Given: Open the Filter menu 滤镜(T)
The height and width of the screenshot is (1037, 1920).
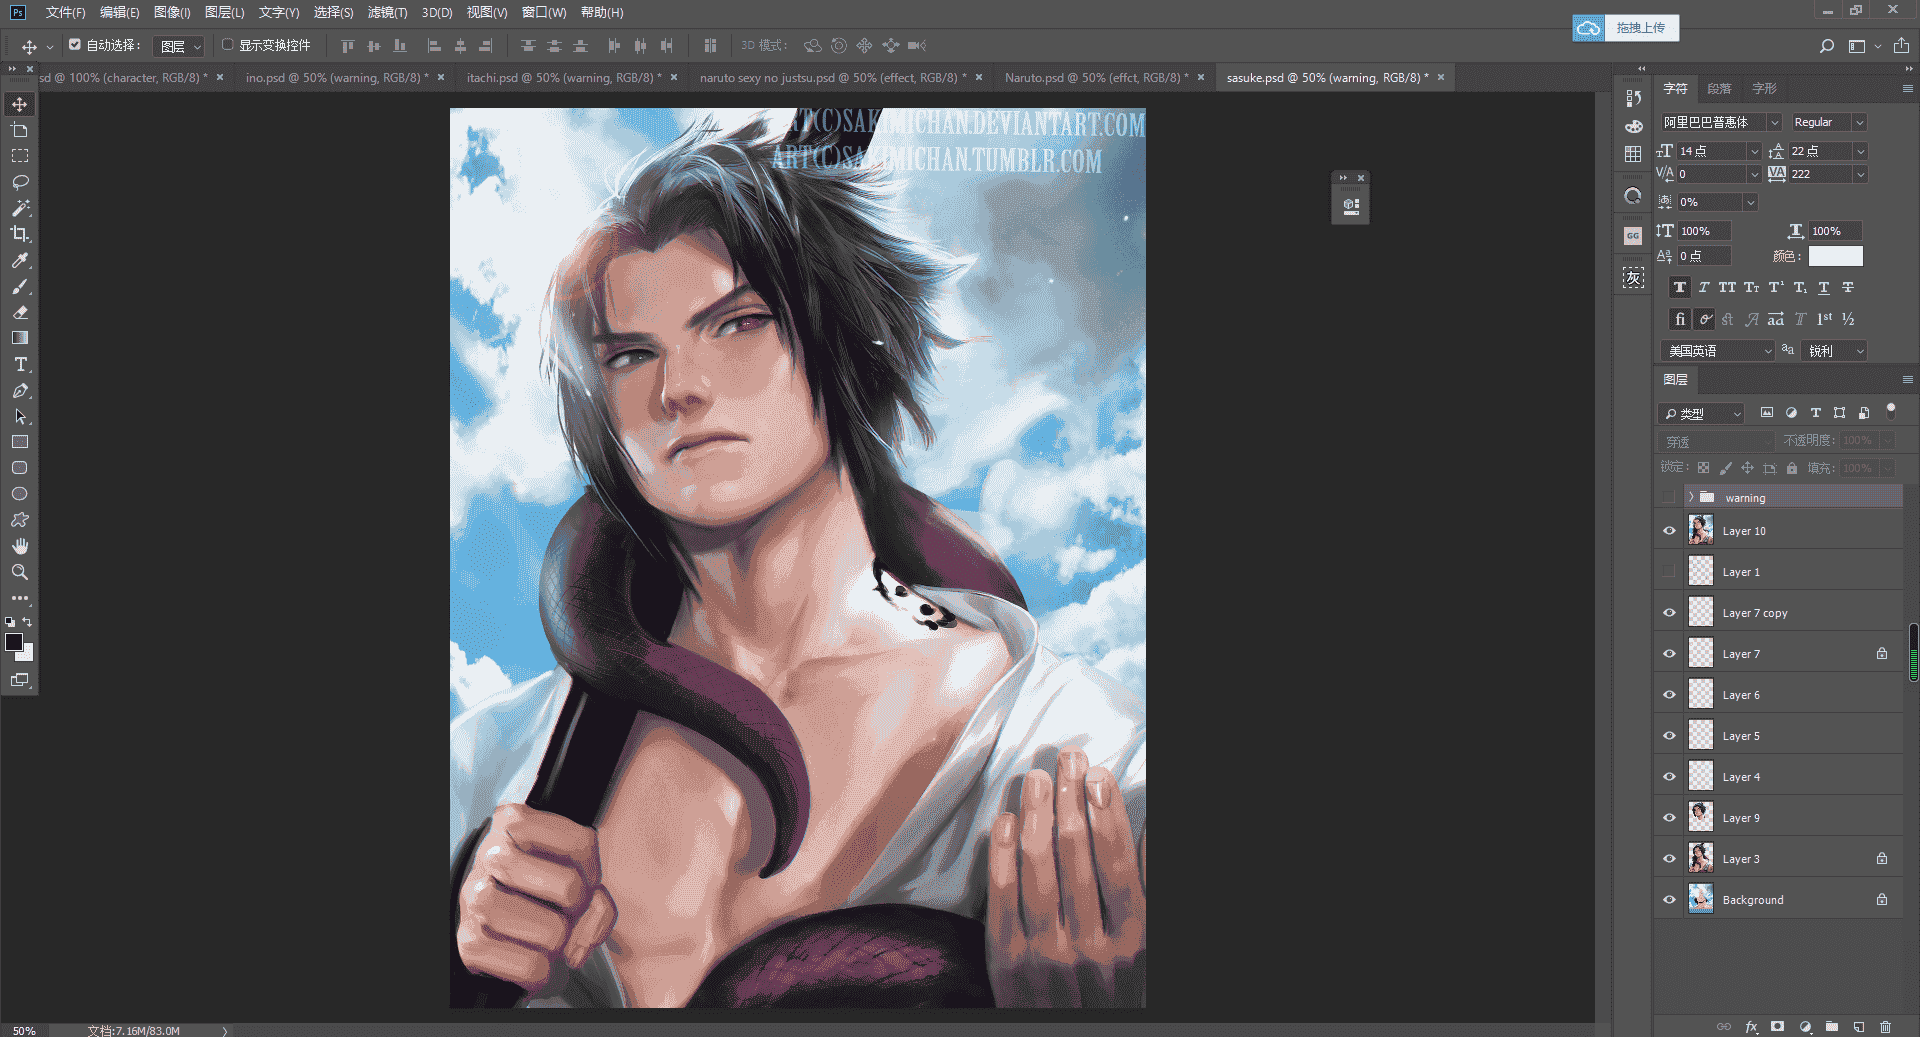Looking at the screenshot, I should click(387, 12).
